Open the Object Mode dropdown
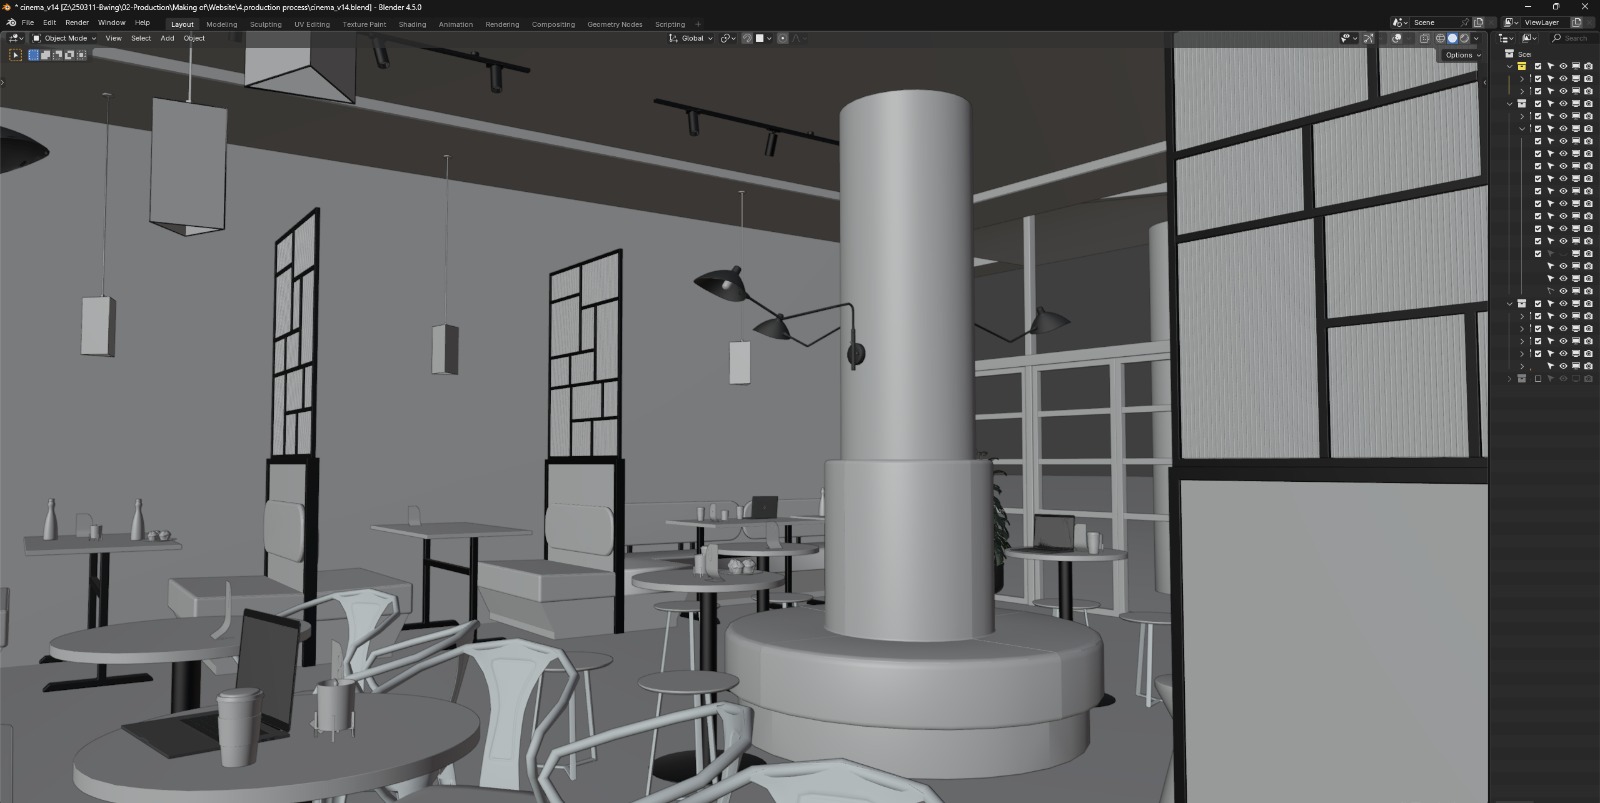 pyautogui.click(x=64, y=38)
